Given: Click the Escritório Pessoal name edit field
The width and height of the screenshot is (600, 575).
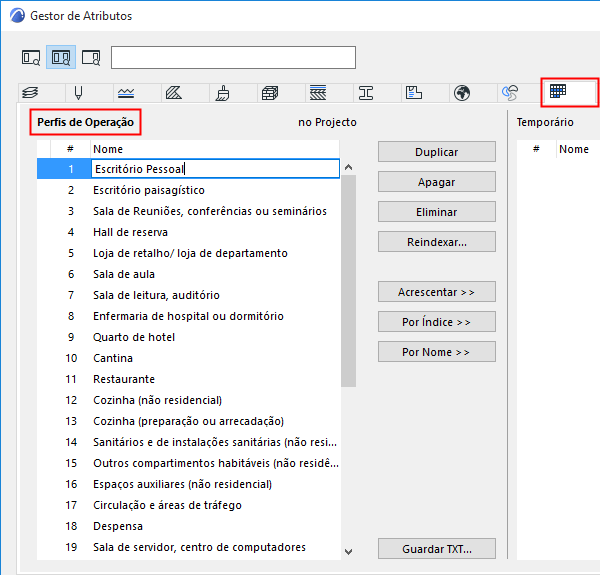Looking at the screenshot, I should tap(215, 169).
